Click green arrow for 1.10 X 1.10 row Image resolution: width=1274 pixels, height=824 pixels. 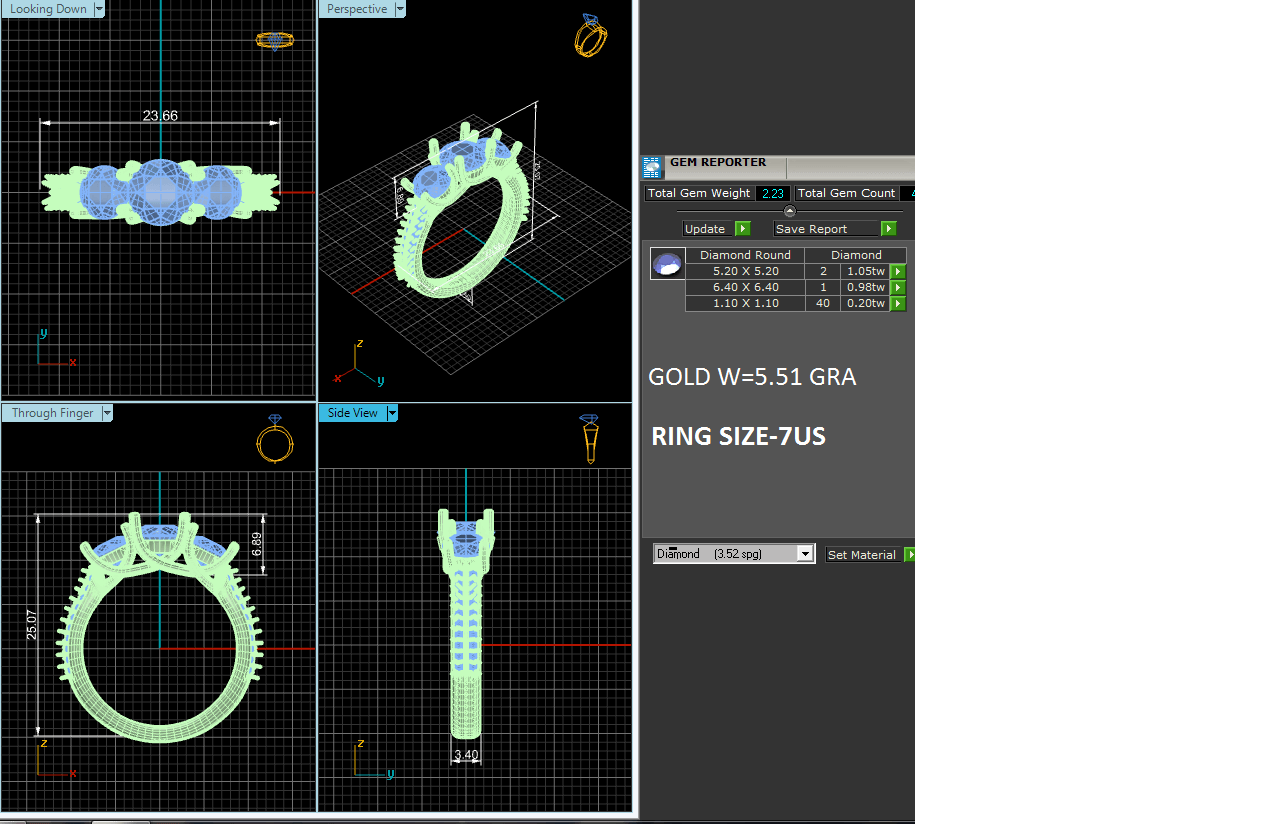pos(898,304)
